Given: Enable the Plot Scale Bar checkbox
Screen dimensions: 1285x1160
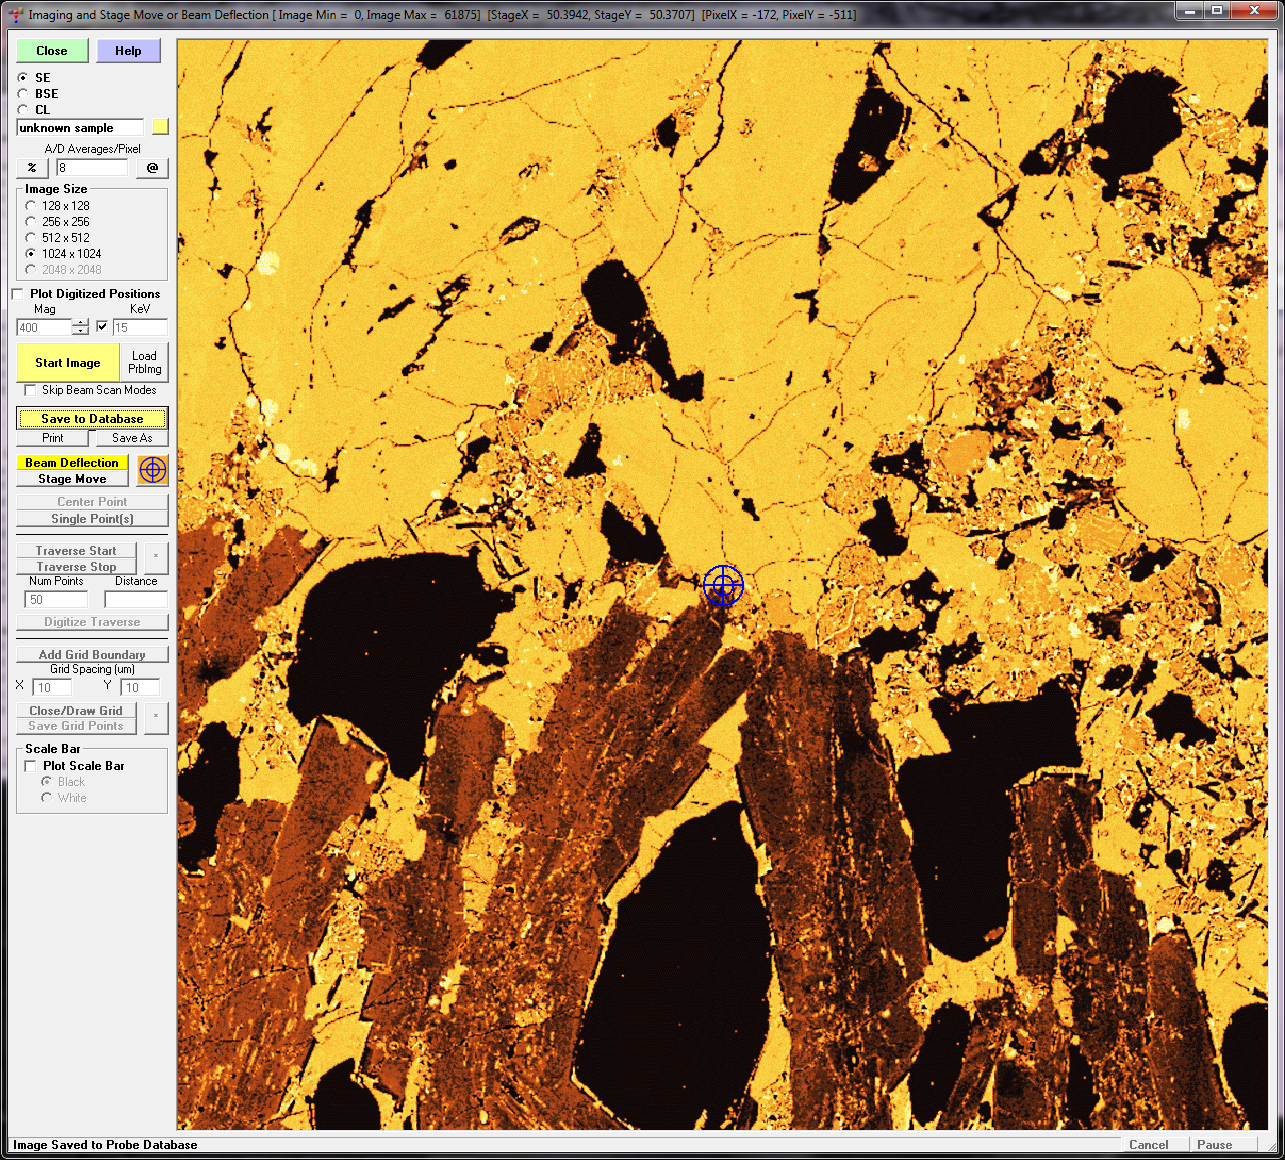Looking at the screenshot, I should (x=30, y=766).
